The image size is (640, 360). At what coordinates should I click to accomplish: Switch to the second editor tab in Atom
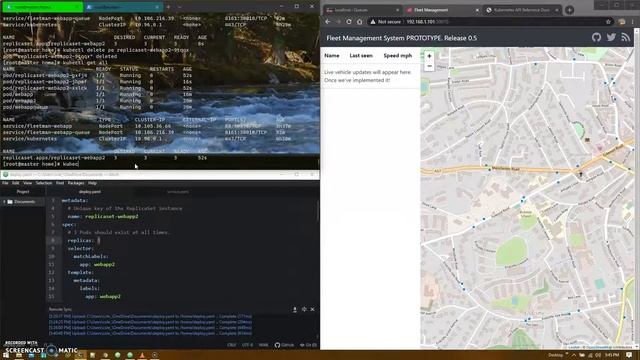pos(178,191)
